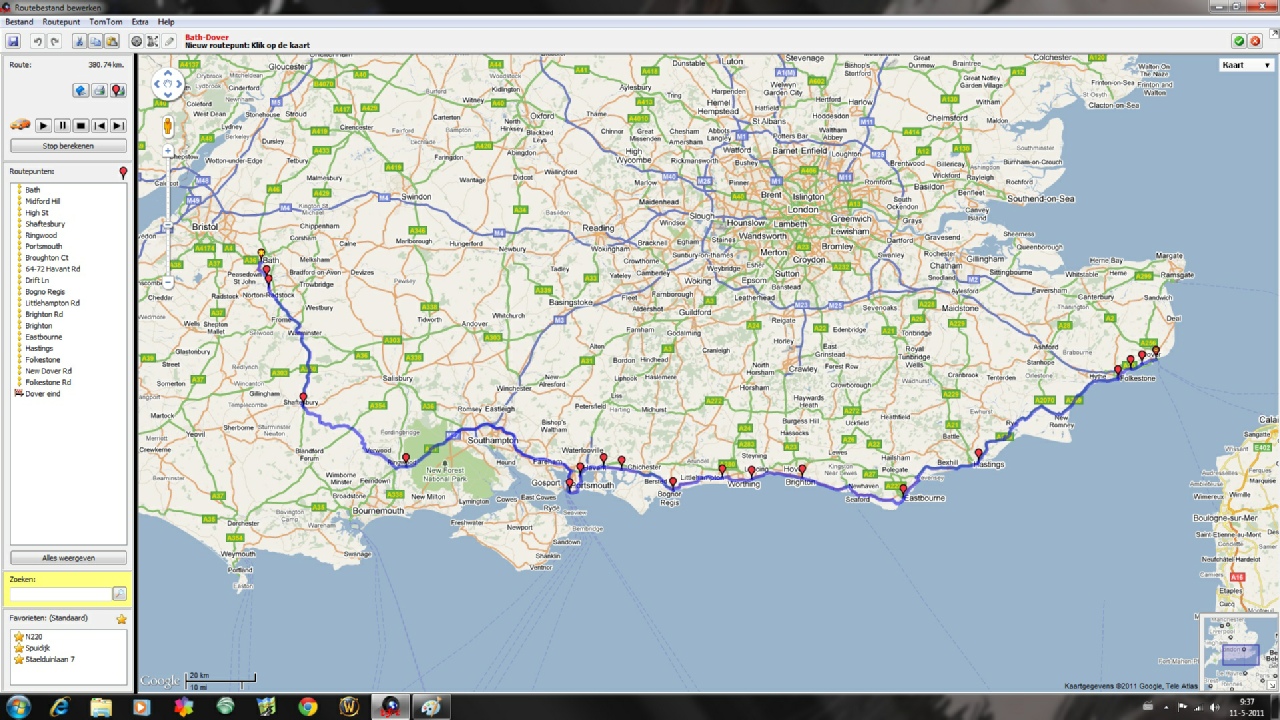Select Littlehampton Rd in the route list
This screenshot has height=720, width=1280.
pos(52,303)
